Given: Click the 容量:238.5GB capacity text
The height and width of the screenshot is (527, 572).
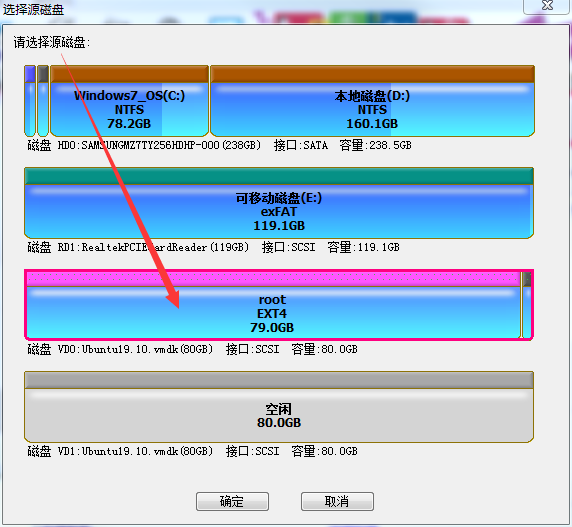Looking at the screenshot, I should [375, 145].
